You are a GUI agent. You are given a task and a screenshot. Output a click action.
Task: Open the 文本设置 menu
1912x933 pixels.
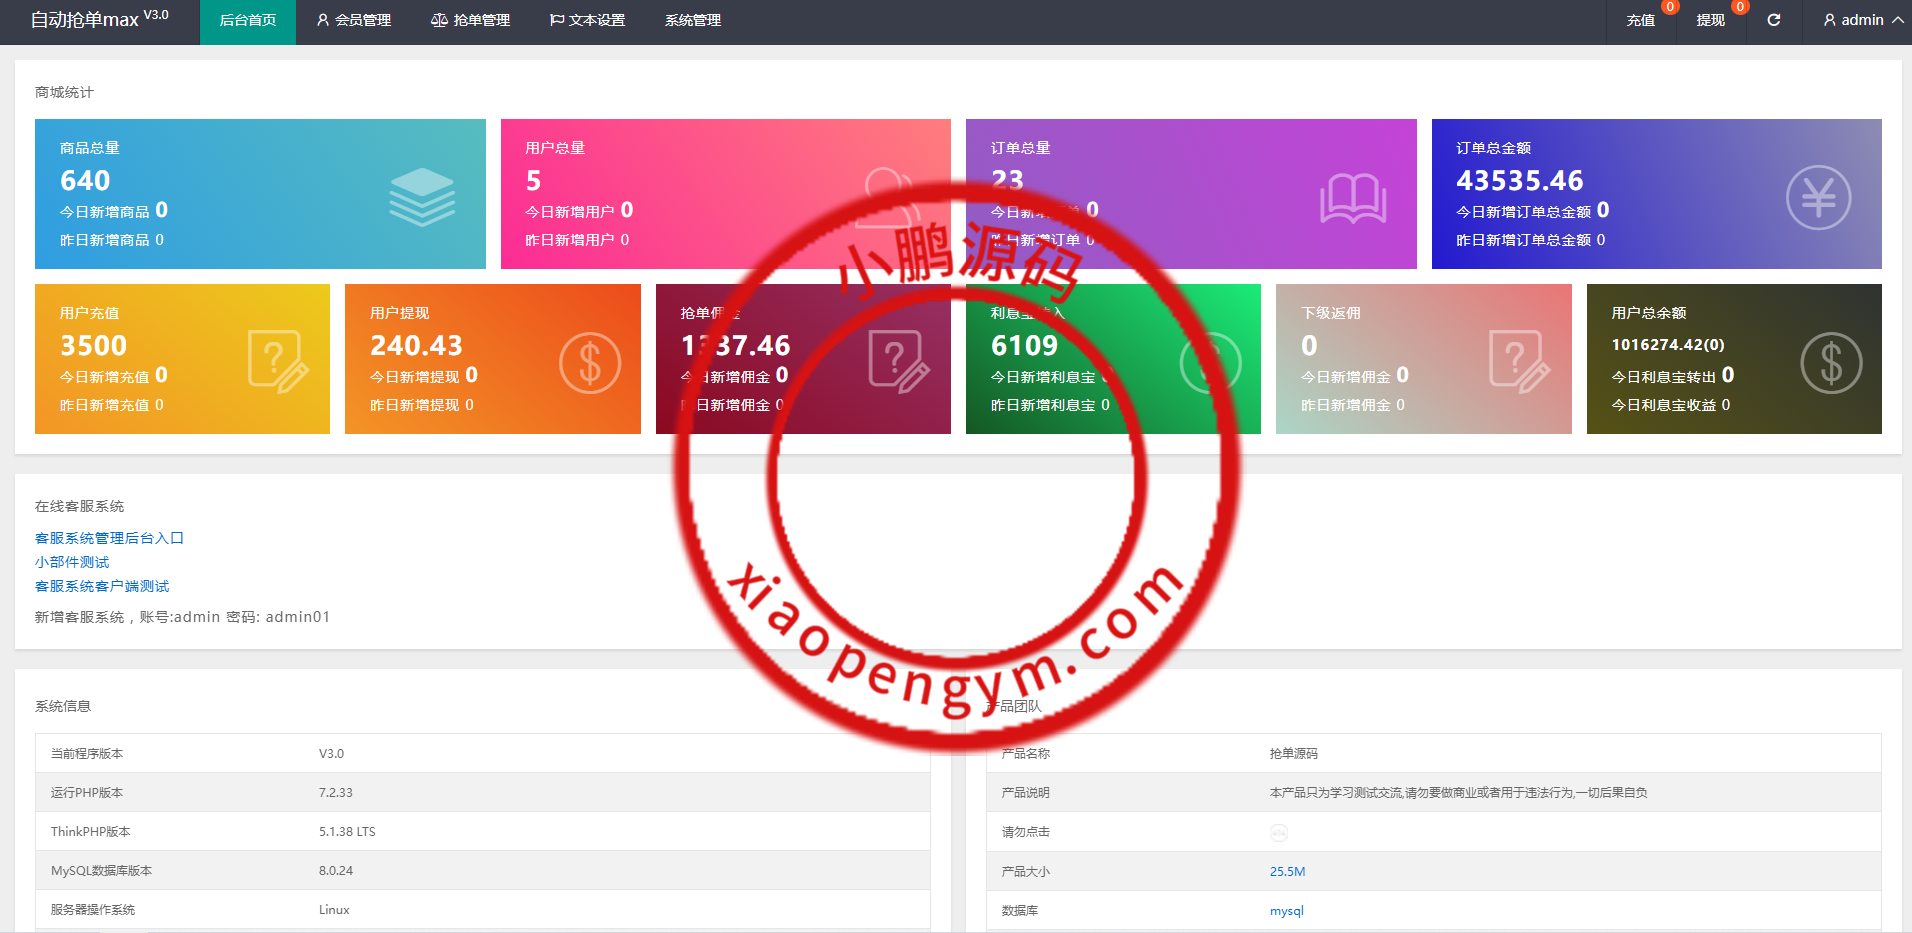tap(587, 20)
